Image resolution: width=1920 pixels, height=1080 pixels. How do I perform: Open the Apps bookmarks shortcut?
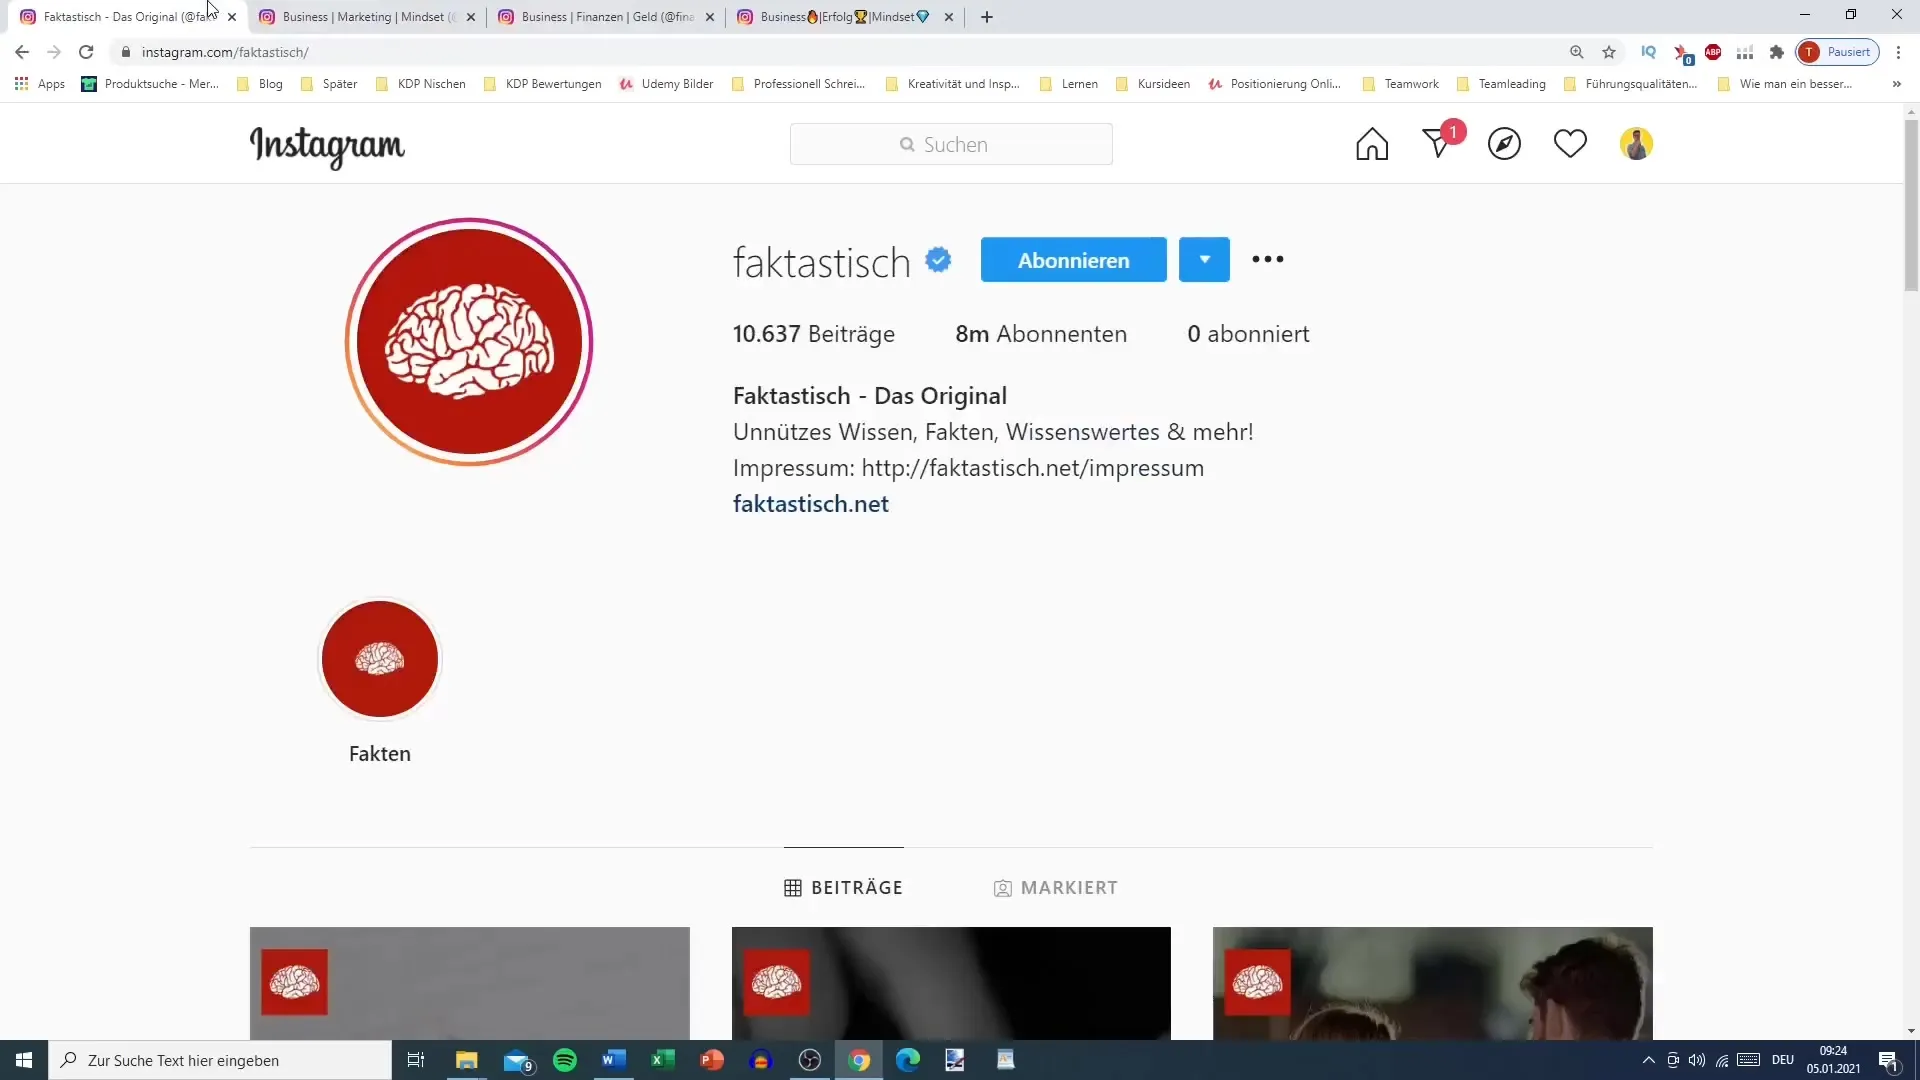coord(40,84)
